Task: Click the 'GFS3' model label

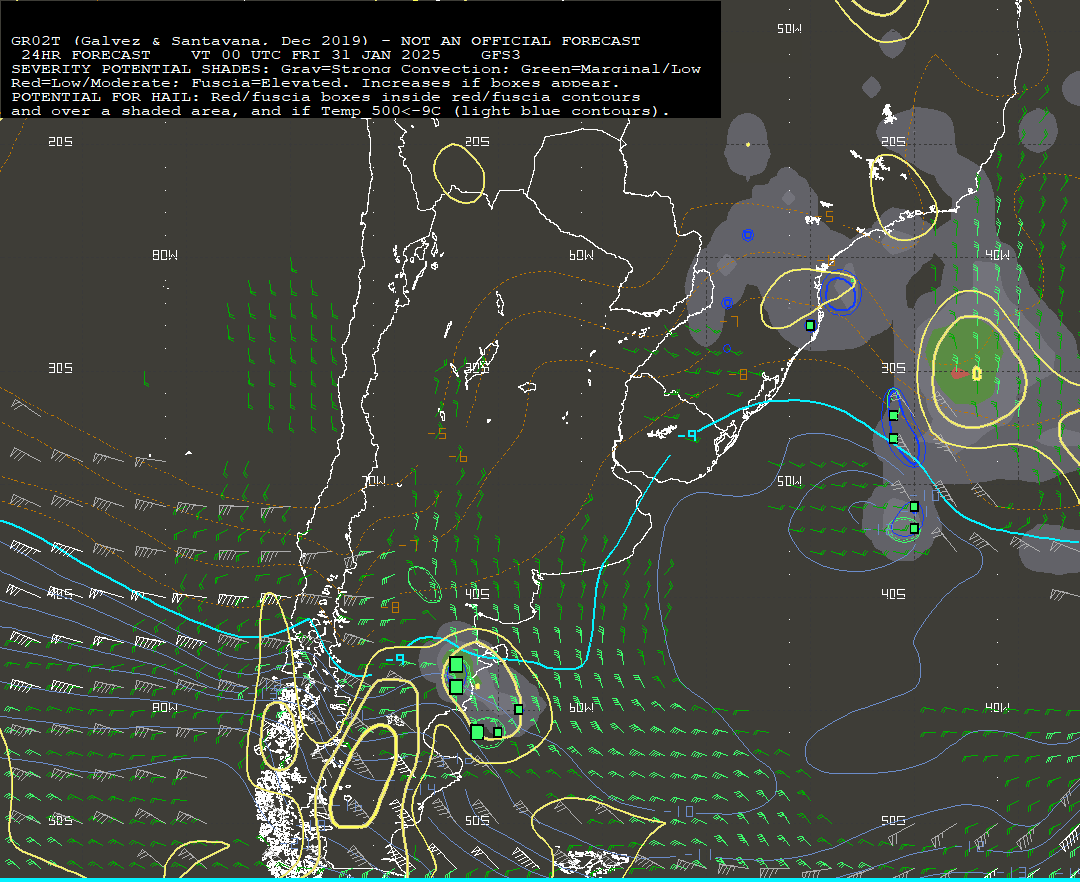Action: point(501,54)
